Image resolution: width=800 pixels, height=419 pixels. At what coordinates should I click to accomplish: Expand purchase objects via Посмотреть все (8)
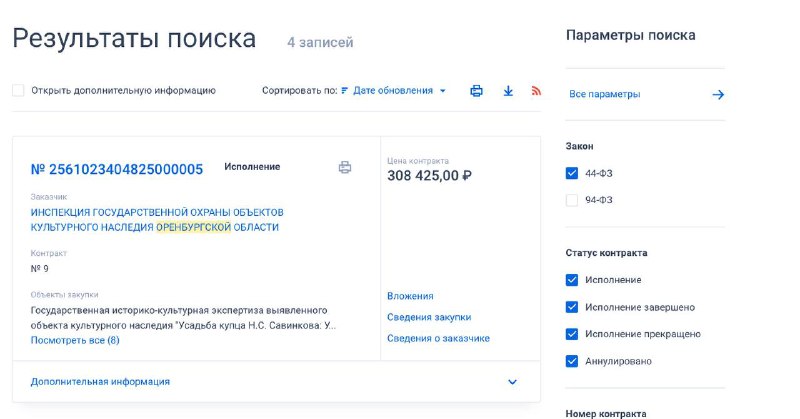click(75, 340)
